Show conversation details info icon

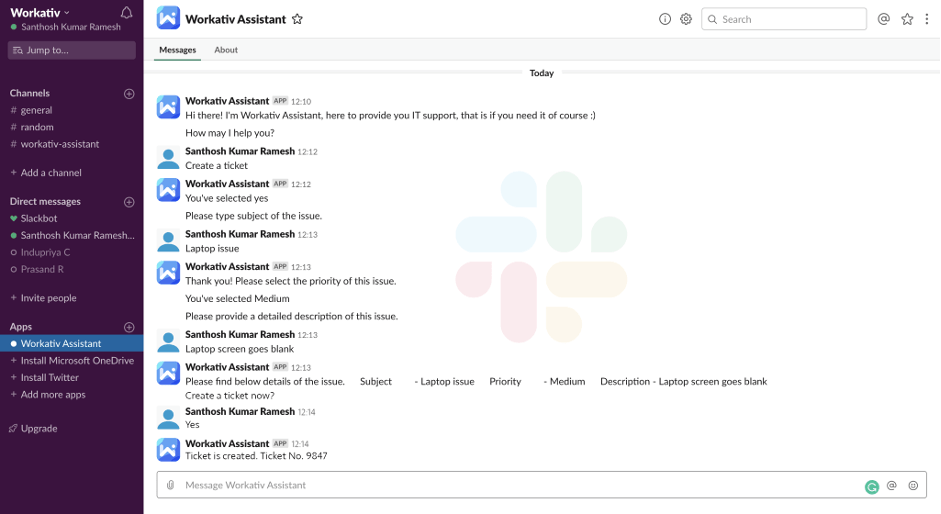tap(665, 19)
